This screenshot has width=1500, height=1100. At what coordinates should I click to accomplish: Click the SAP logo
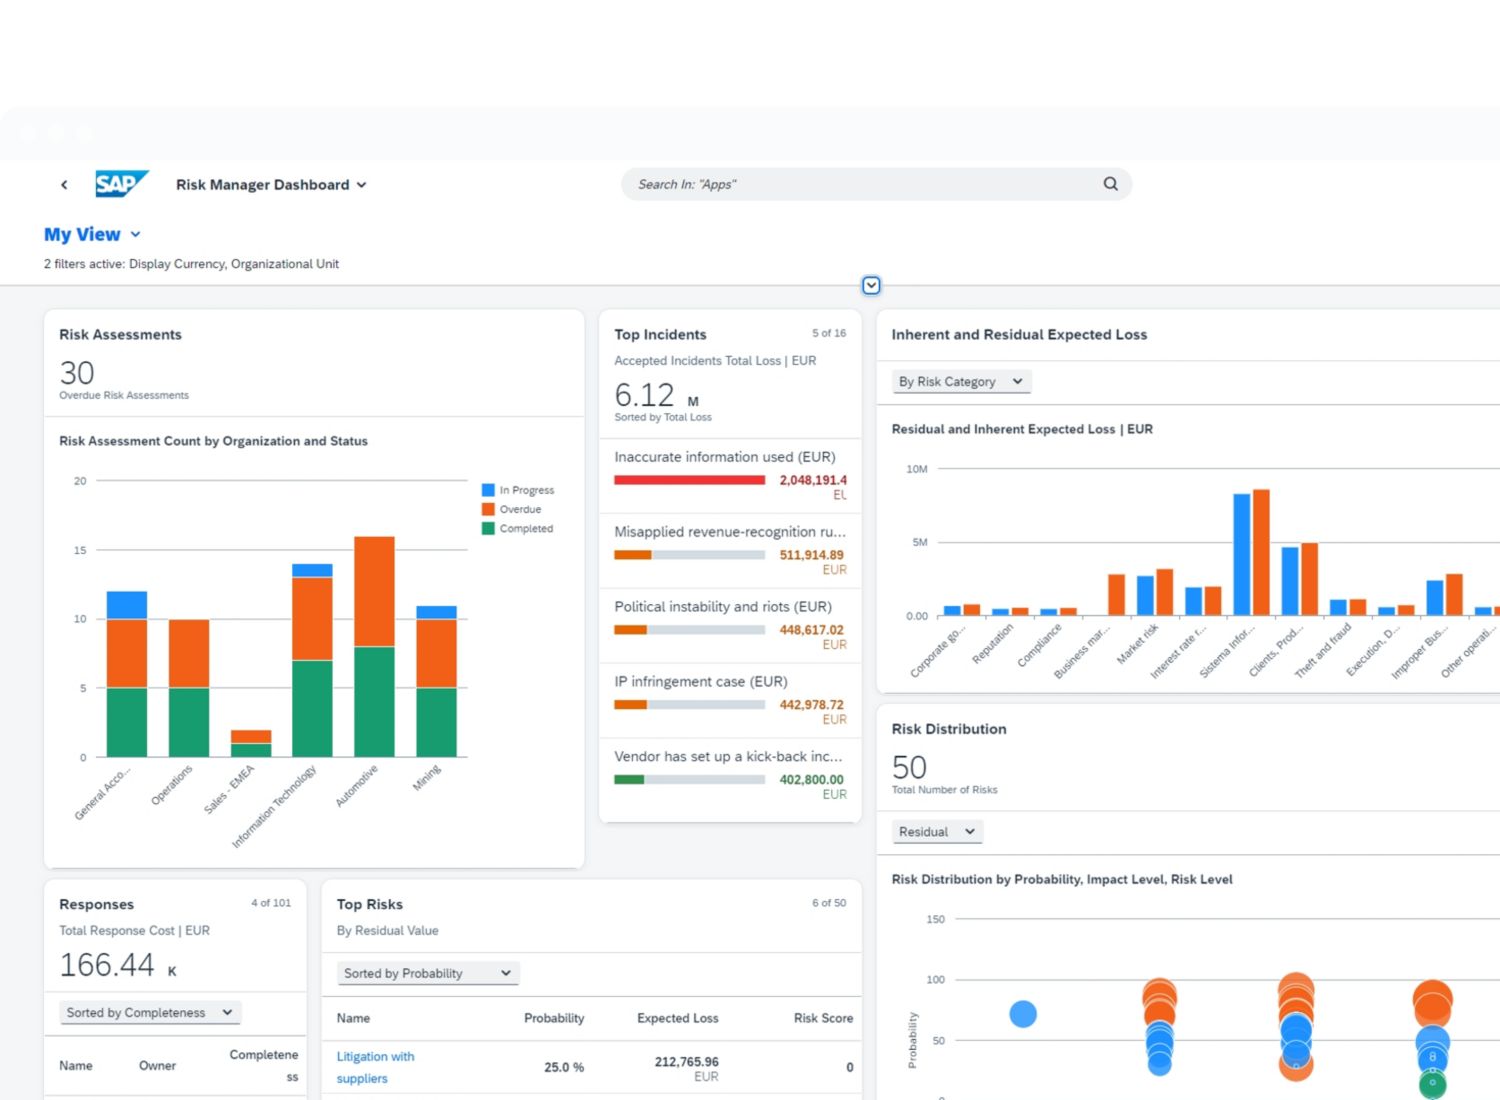point(121,184)
